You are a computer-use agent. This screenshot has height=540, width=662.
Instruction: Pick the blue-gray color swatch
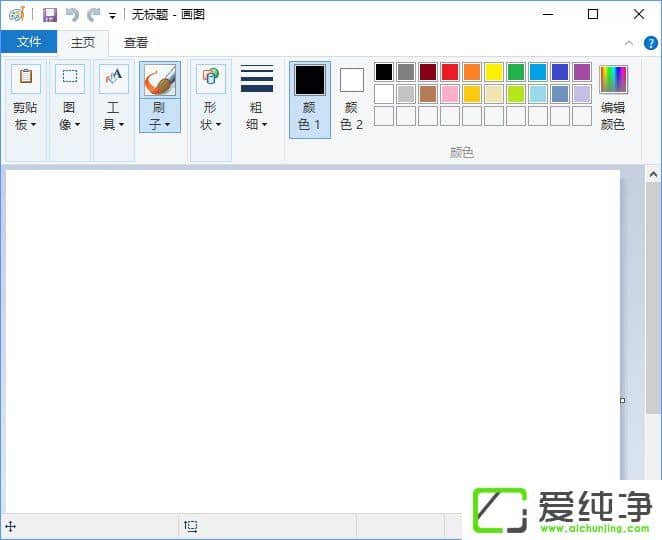(x=559, y=94)
